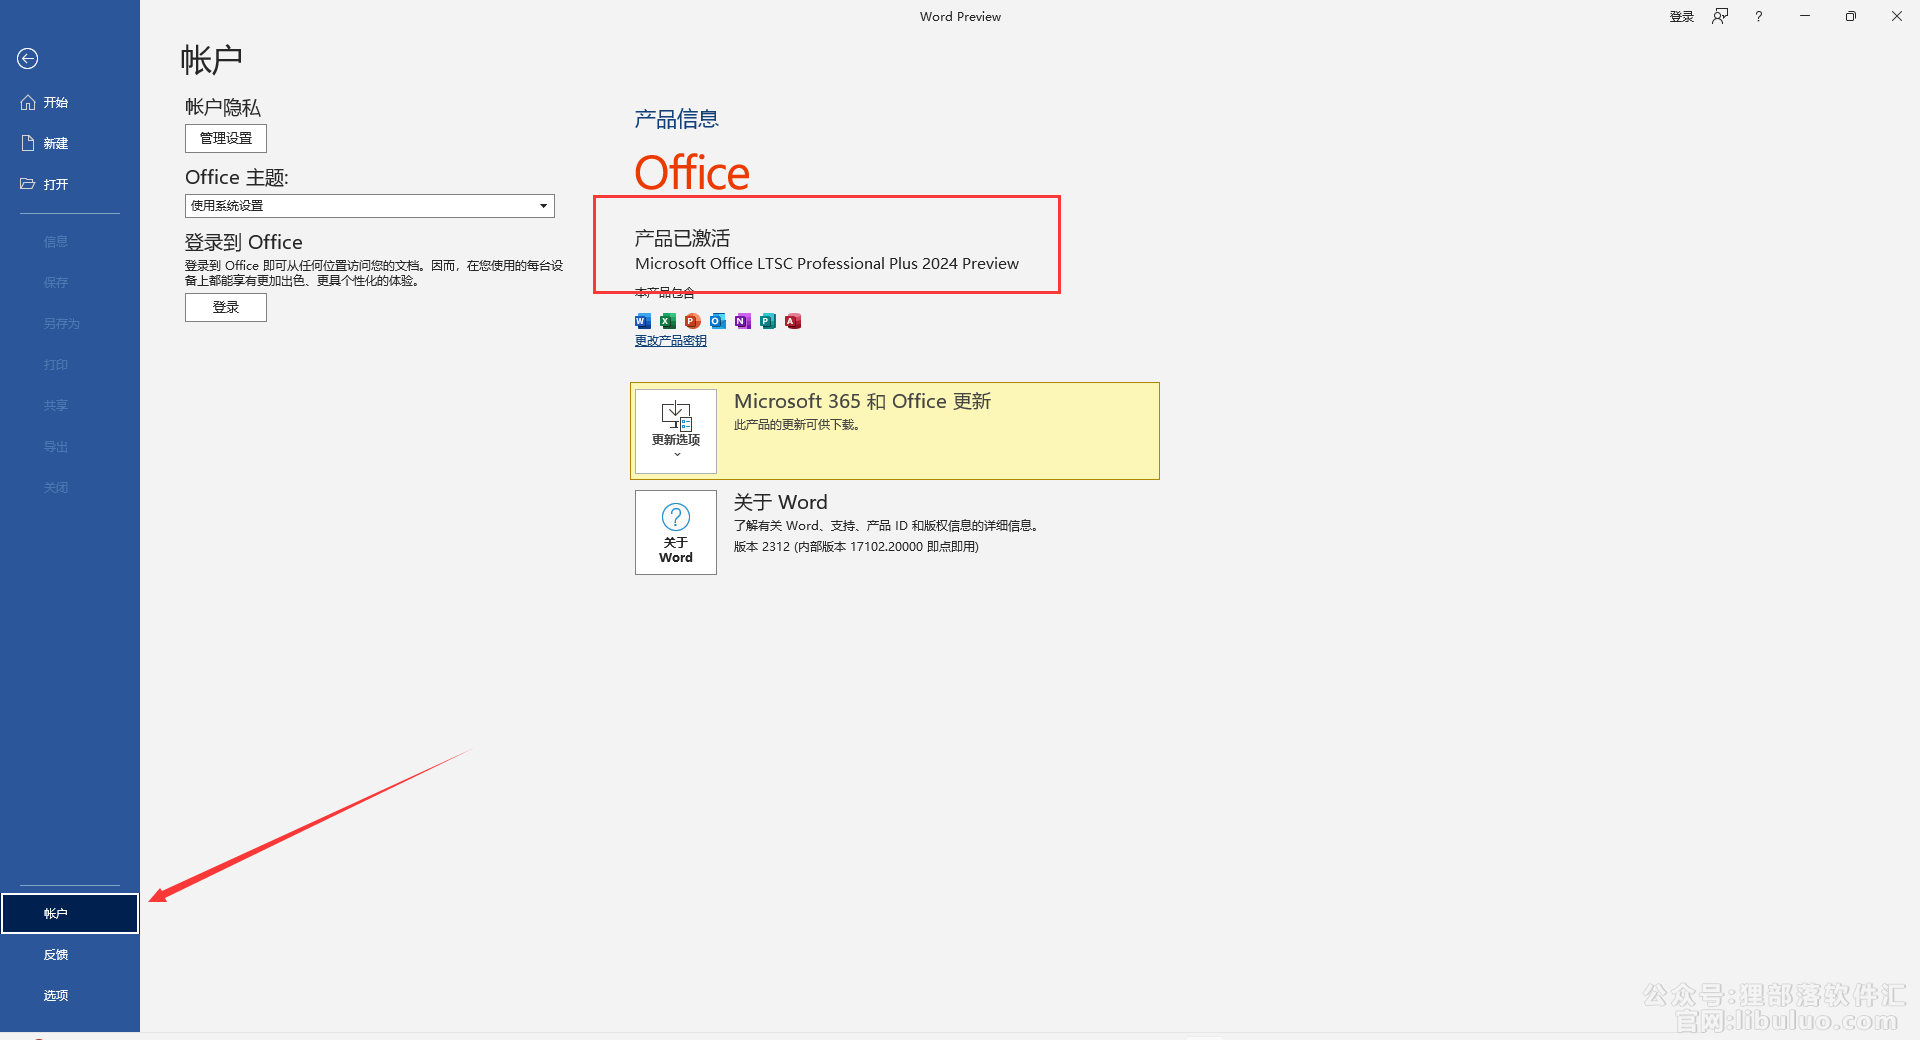Open the Home (开始) page

pyautogui.click(x=69, y=103)
